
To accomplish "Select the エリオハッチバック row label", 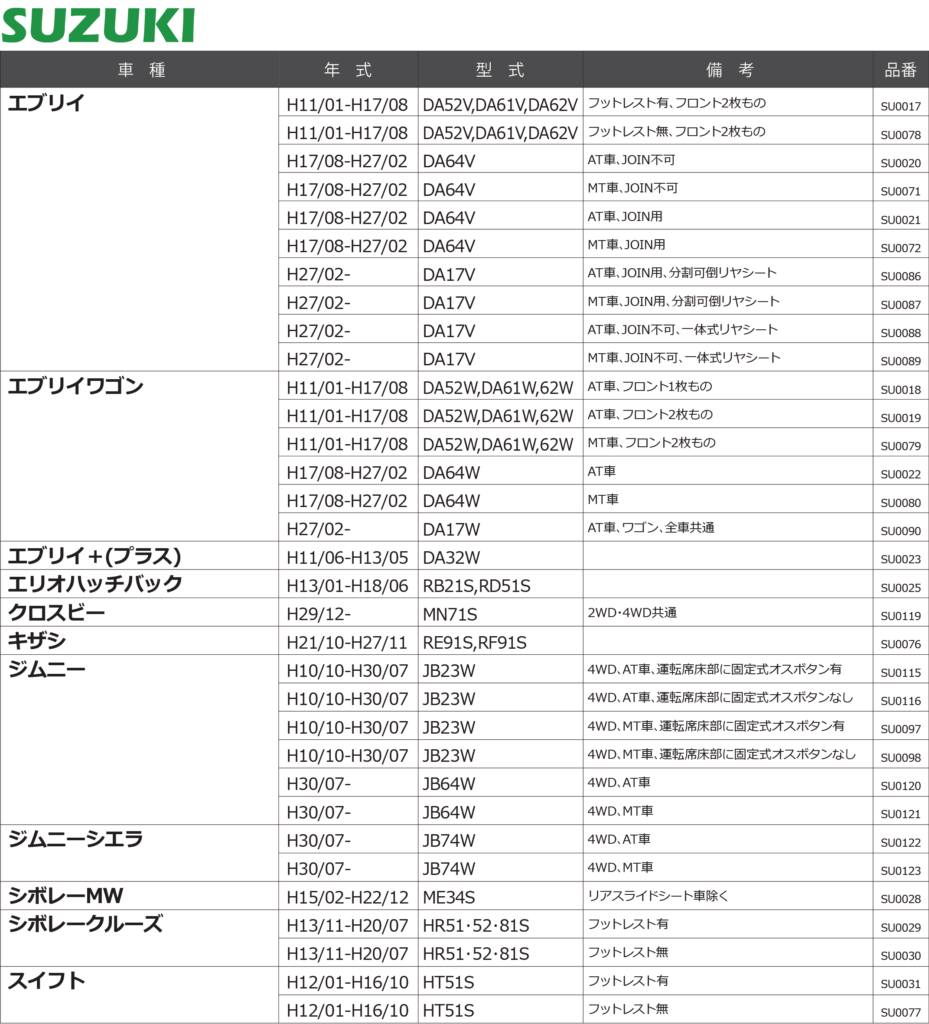I will 95,584.
